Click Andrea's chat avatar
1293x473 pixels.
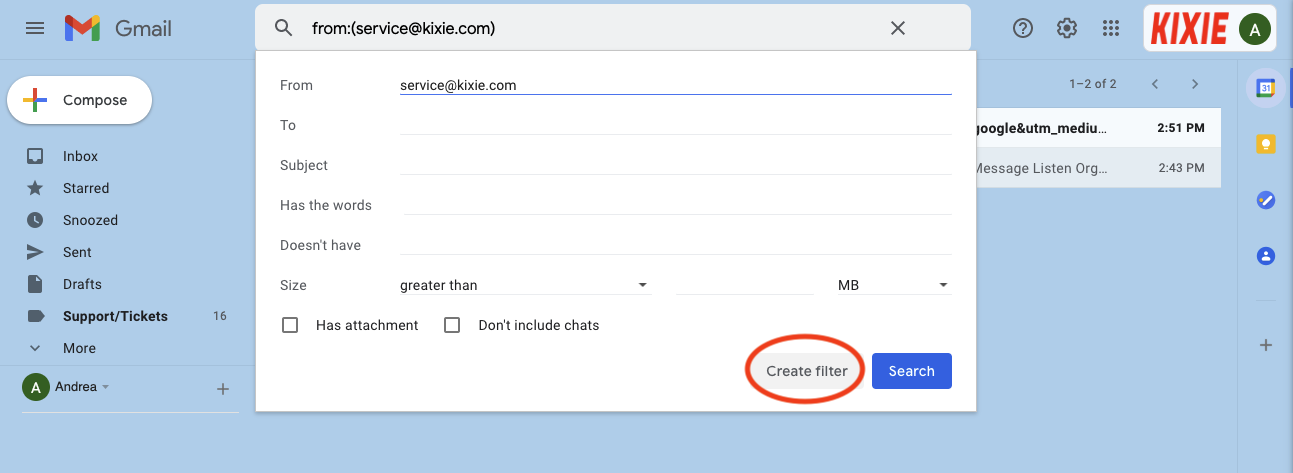pyautogui.click(x=35, y=387)
